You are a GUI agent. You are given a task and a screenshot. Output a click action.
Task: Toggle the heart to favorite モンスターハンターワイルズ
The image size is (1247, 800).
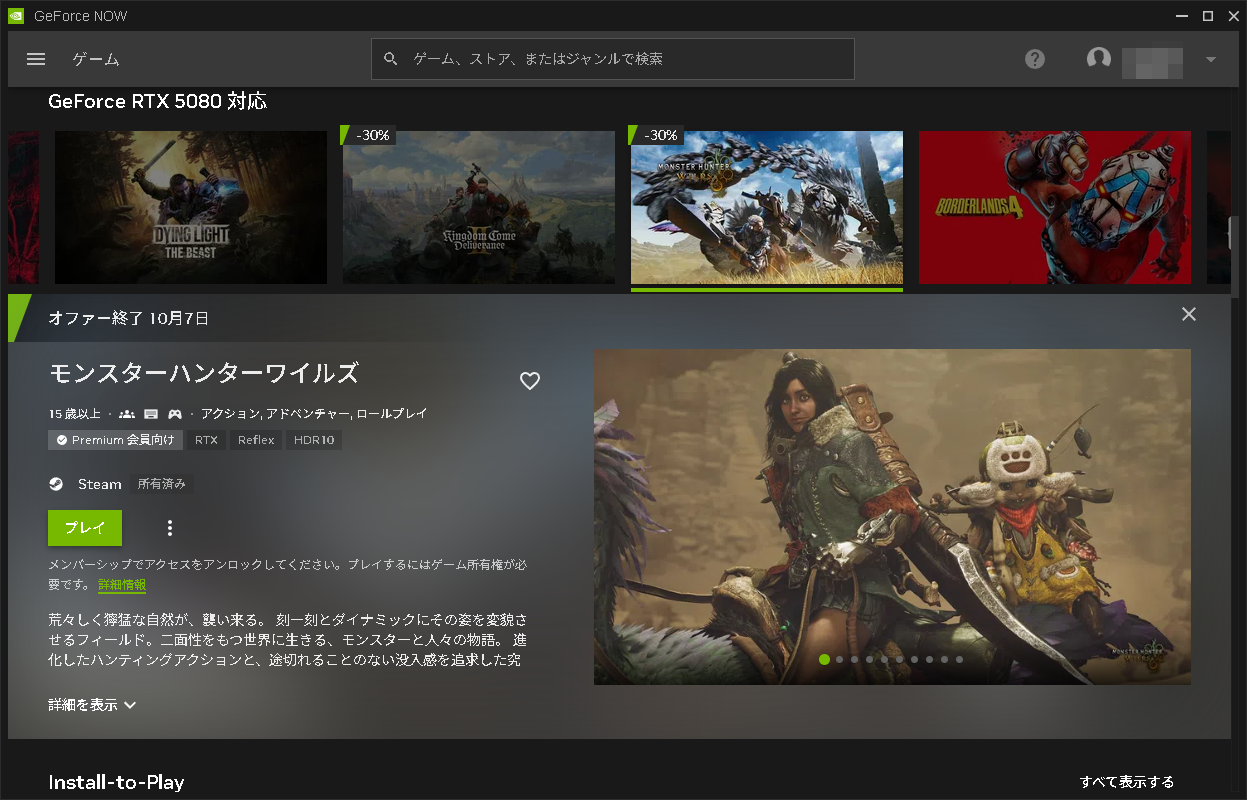[529, 381]
